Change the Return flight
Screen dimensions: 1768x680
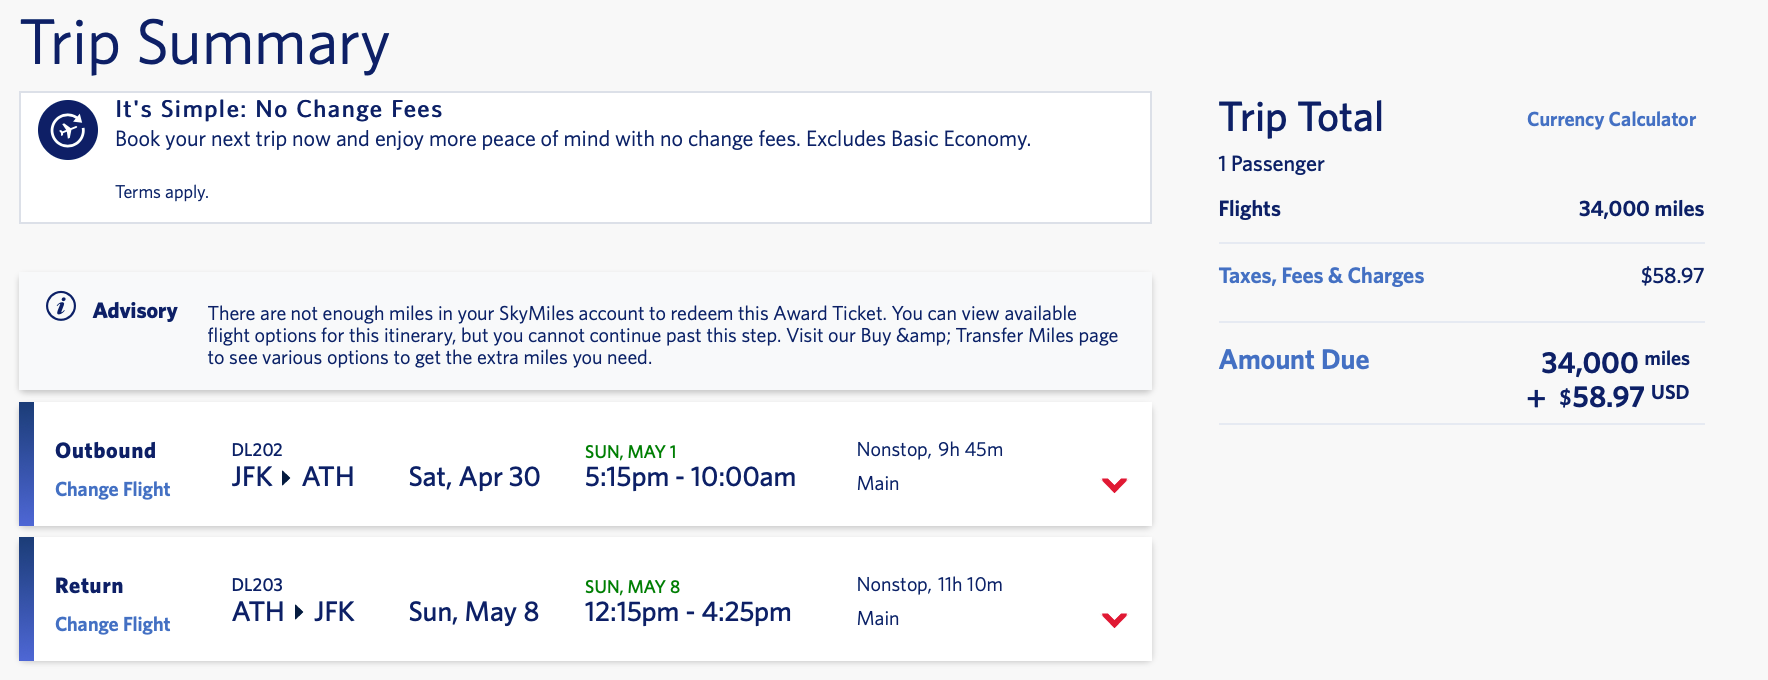tap(113, 624)
